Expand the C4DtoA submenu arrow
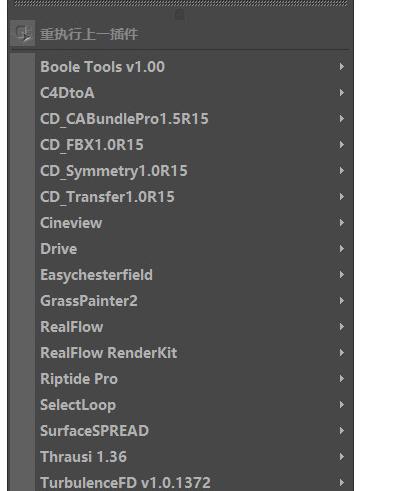This screenshot has height=491, width=419. click(x=342, y=93)
